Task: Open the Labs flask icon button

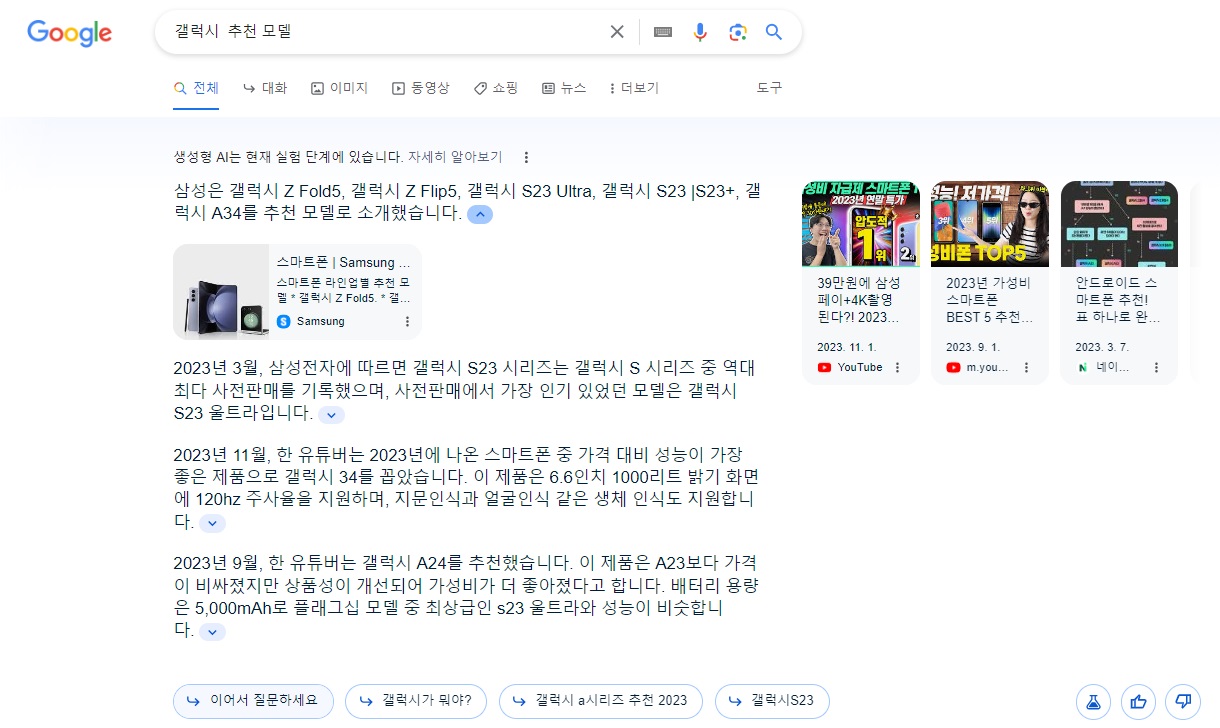Action: (x=1092, y=701)
